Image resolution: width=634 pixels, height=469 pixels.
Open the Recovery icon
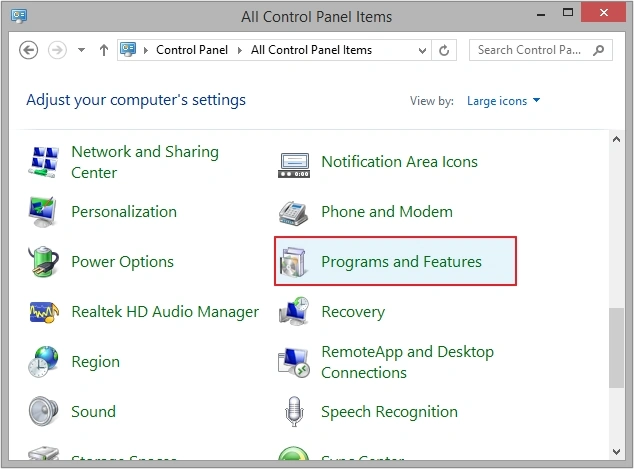(294, 312)
